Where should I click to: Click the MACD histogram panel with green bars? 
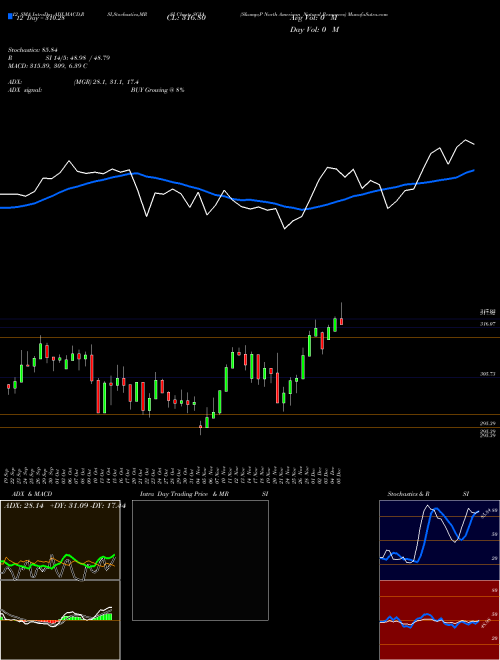60,620
